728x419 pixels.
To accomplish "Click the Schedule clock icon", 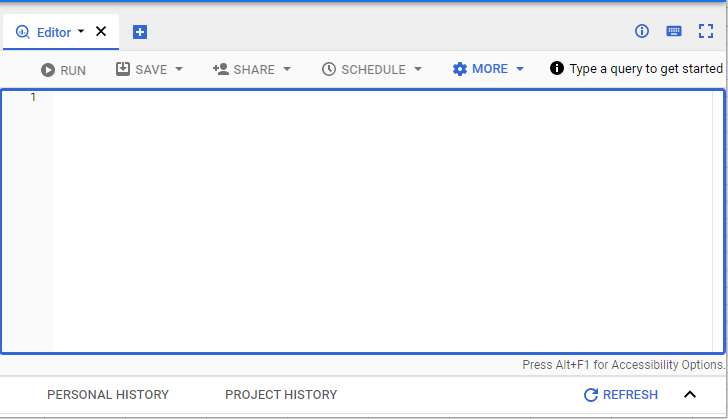I will (329, 69).
